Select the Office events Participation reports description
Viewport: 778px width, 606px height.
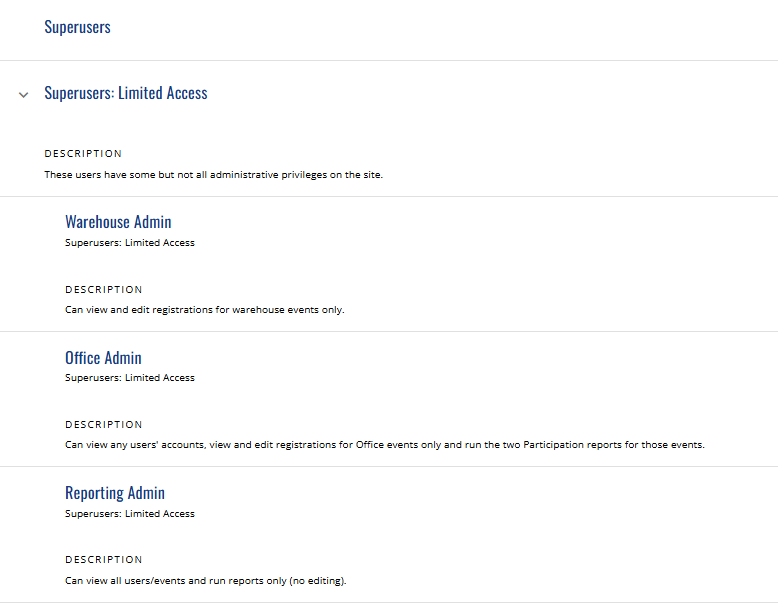(385, 445)
